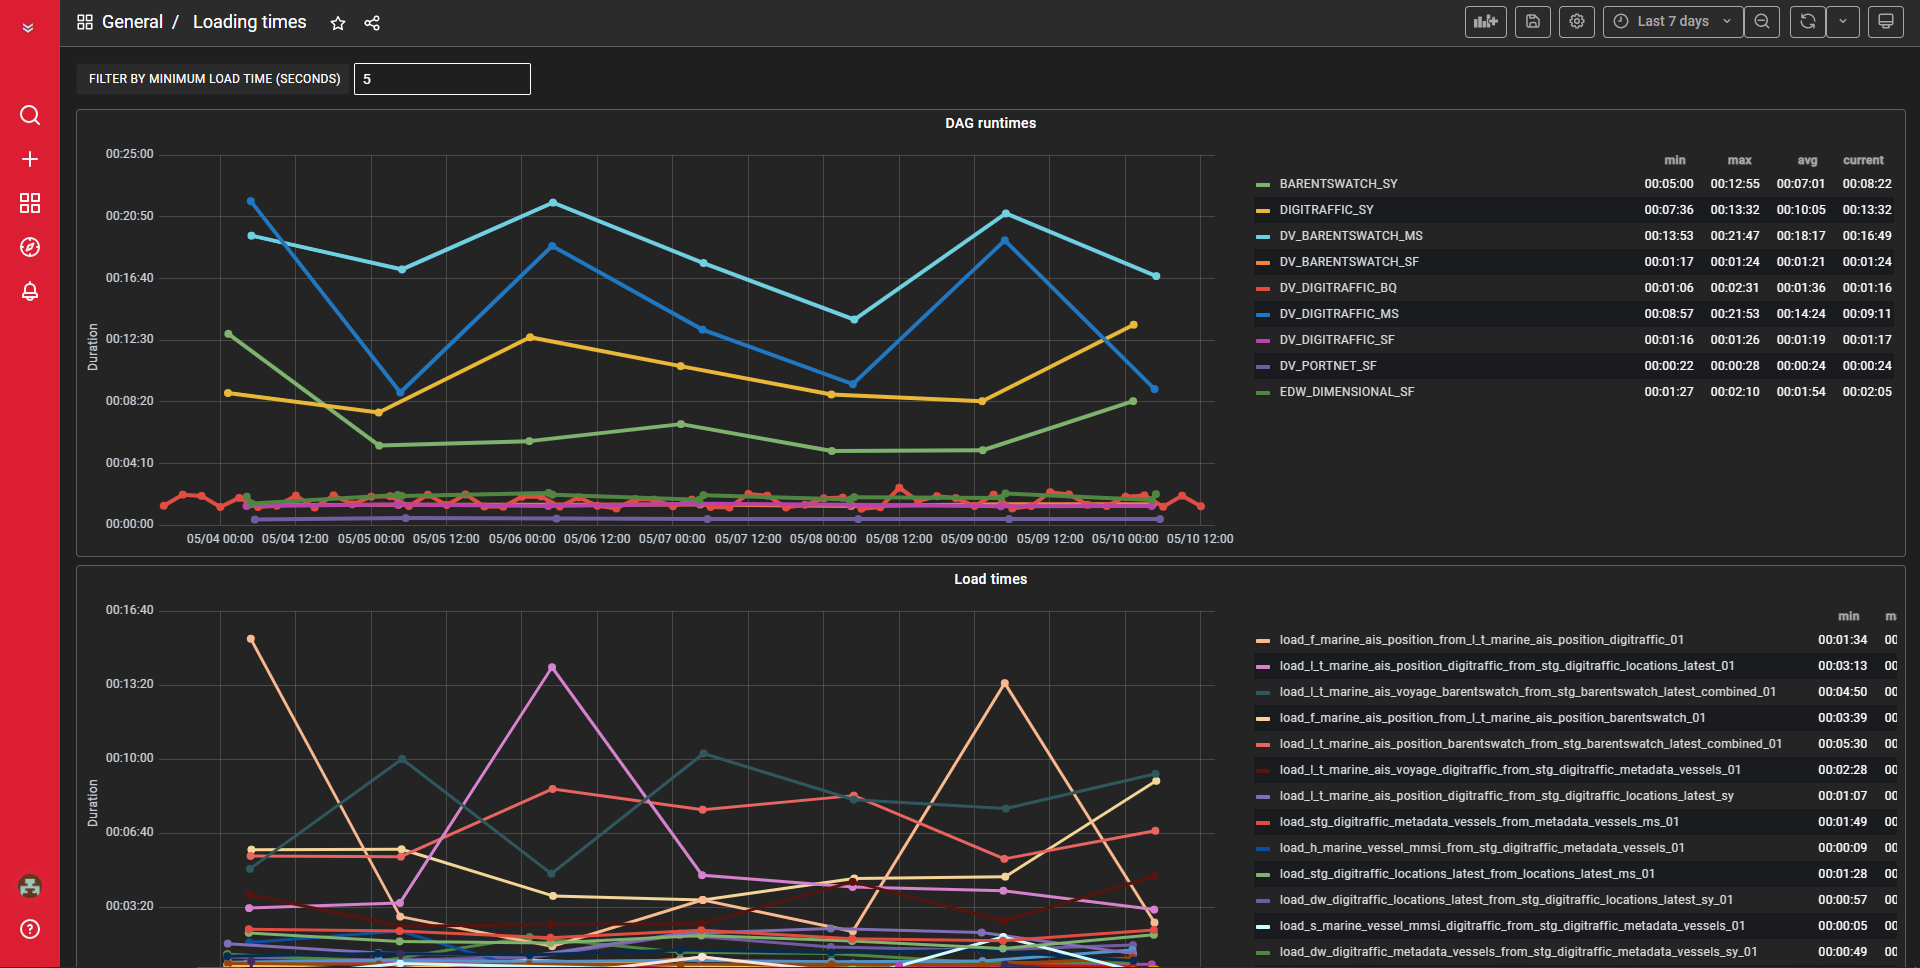Open the Last 7 days time picker

[1672, 22]
